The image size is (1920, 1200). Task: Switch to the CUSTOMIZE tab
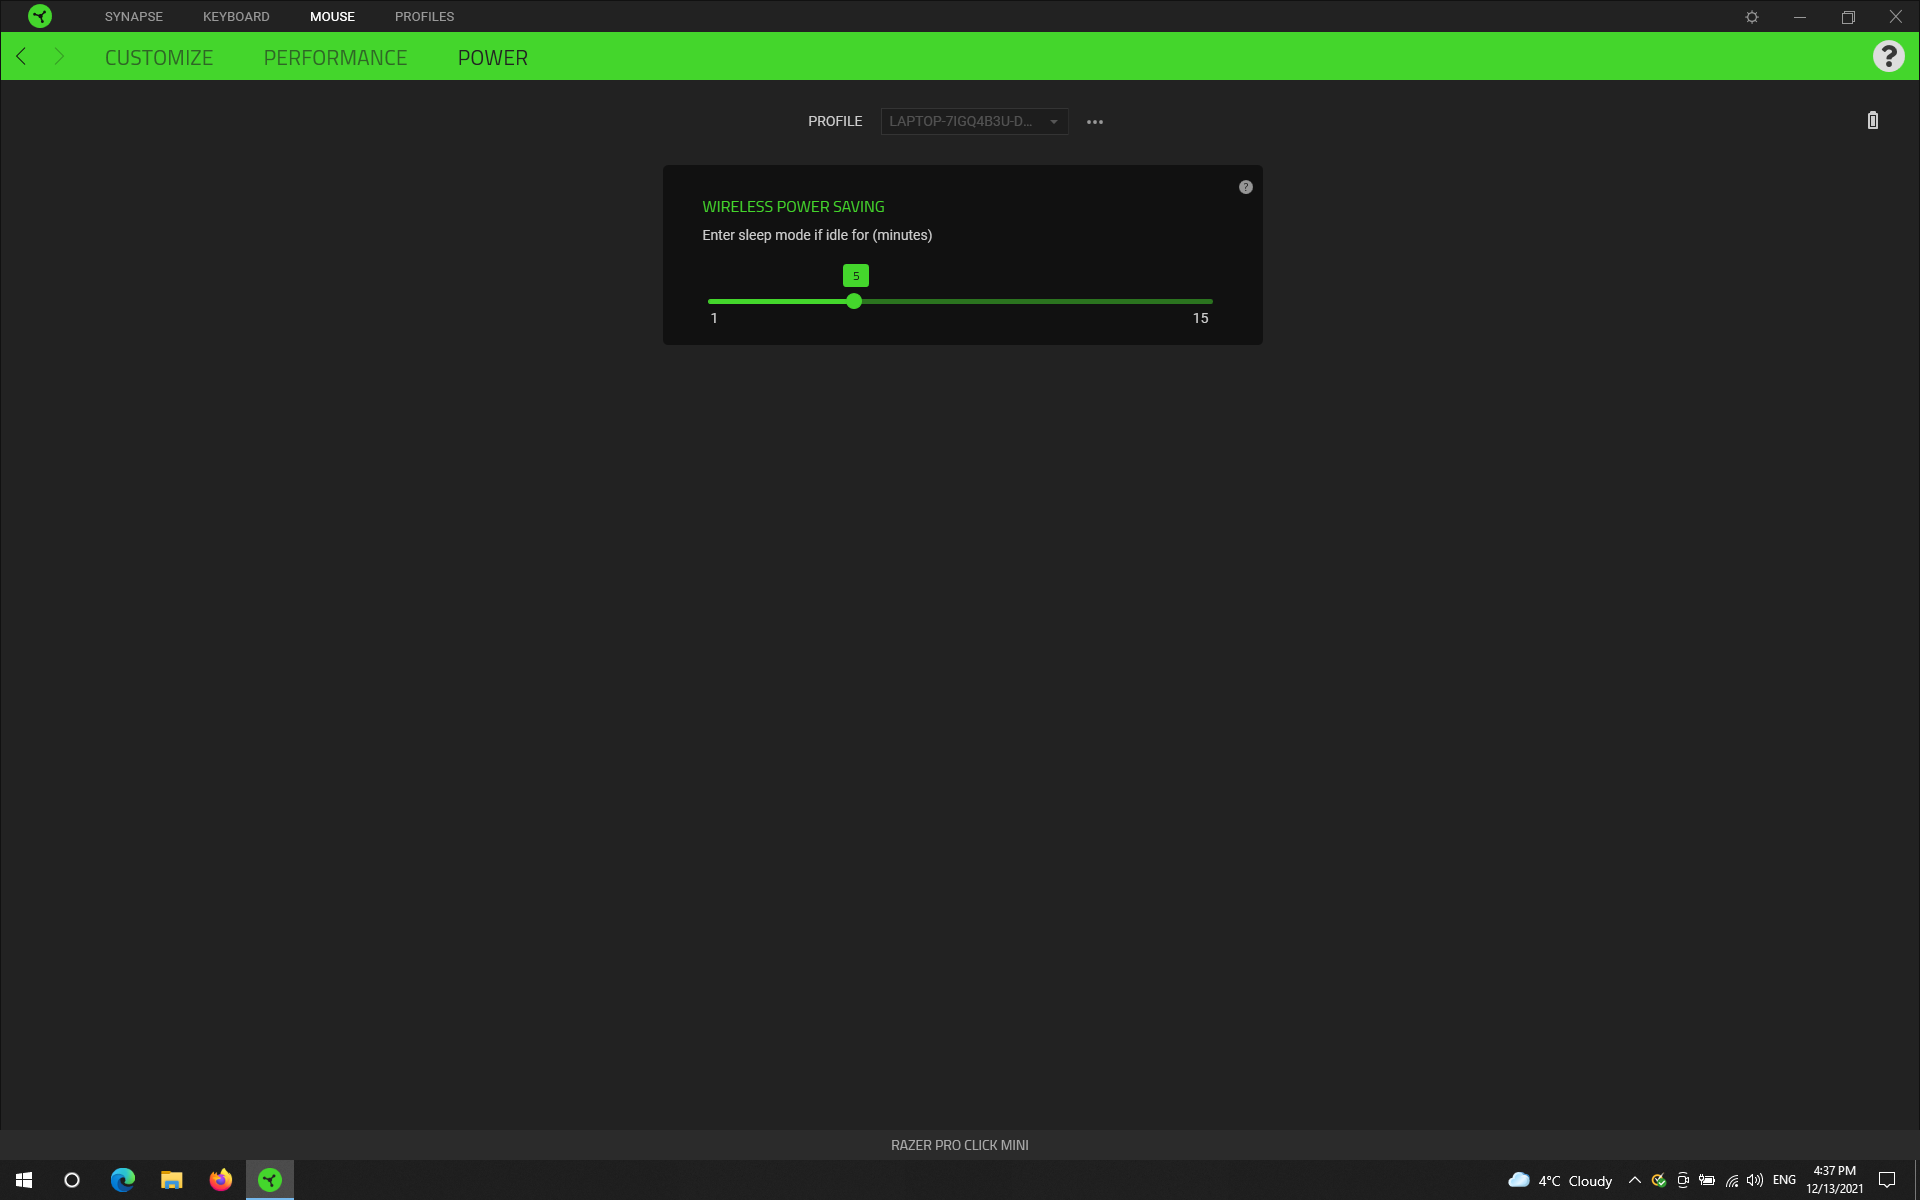[159, 58]
